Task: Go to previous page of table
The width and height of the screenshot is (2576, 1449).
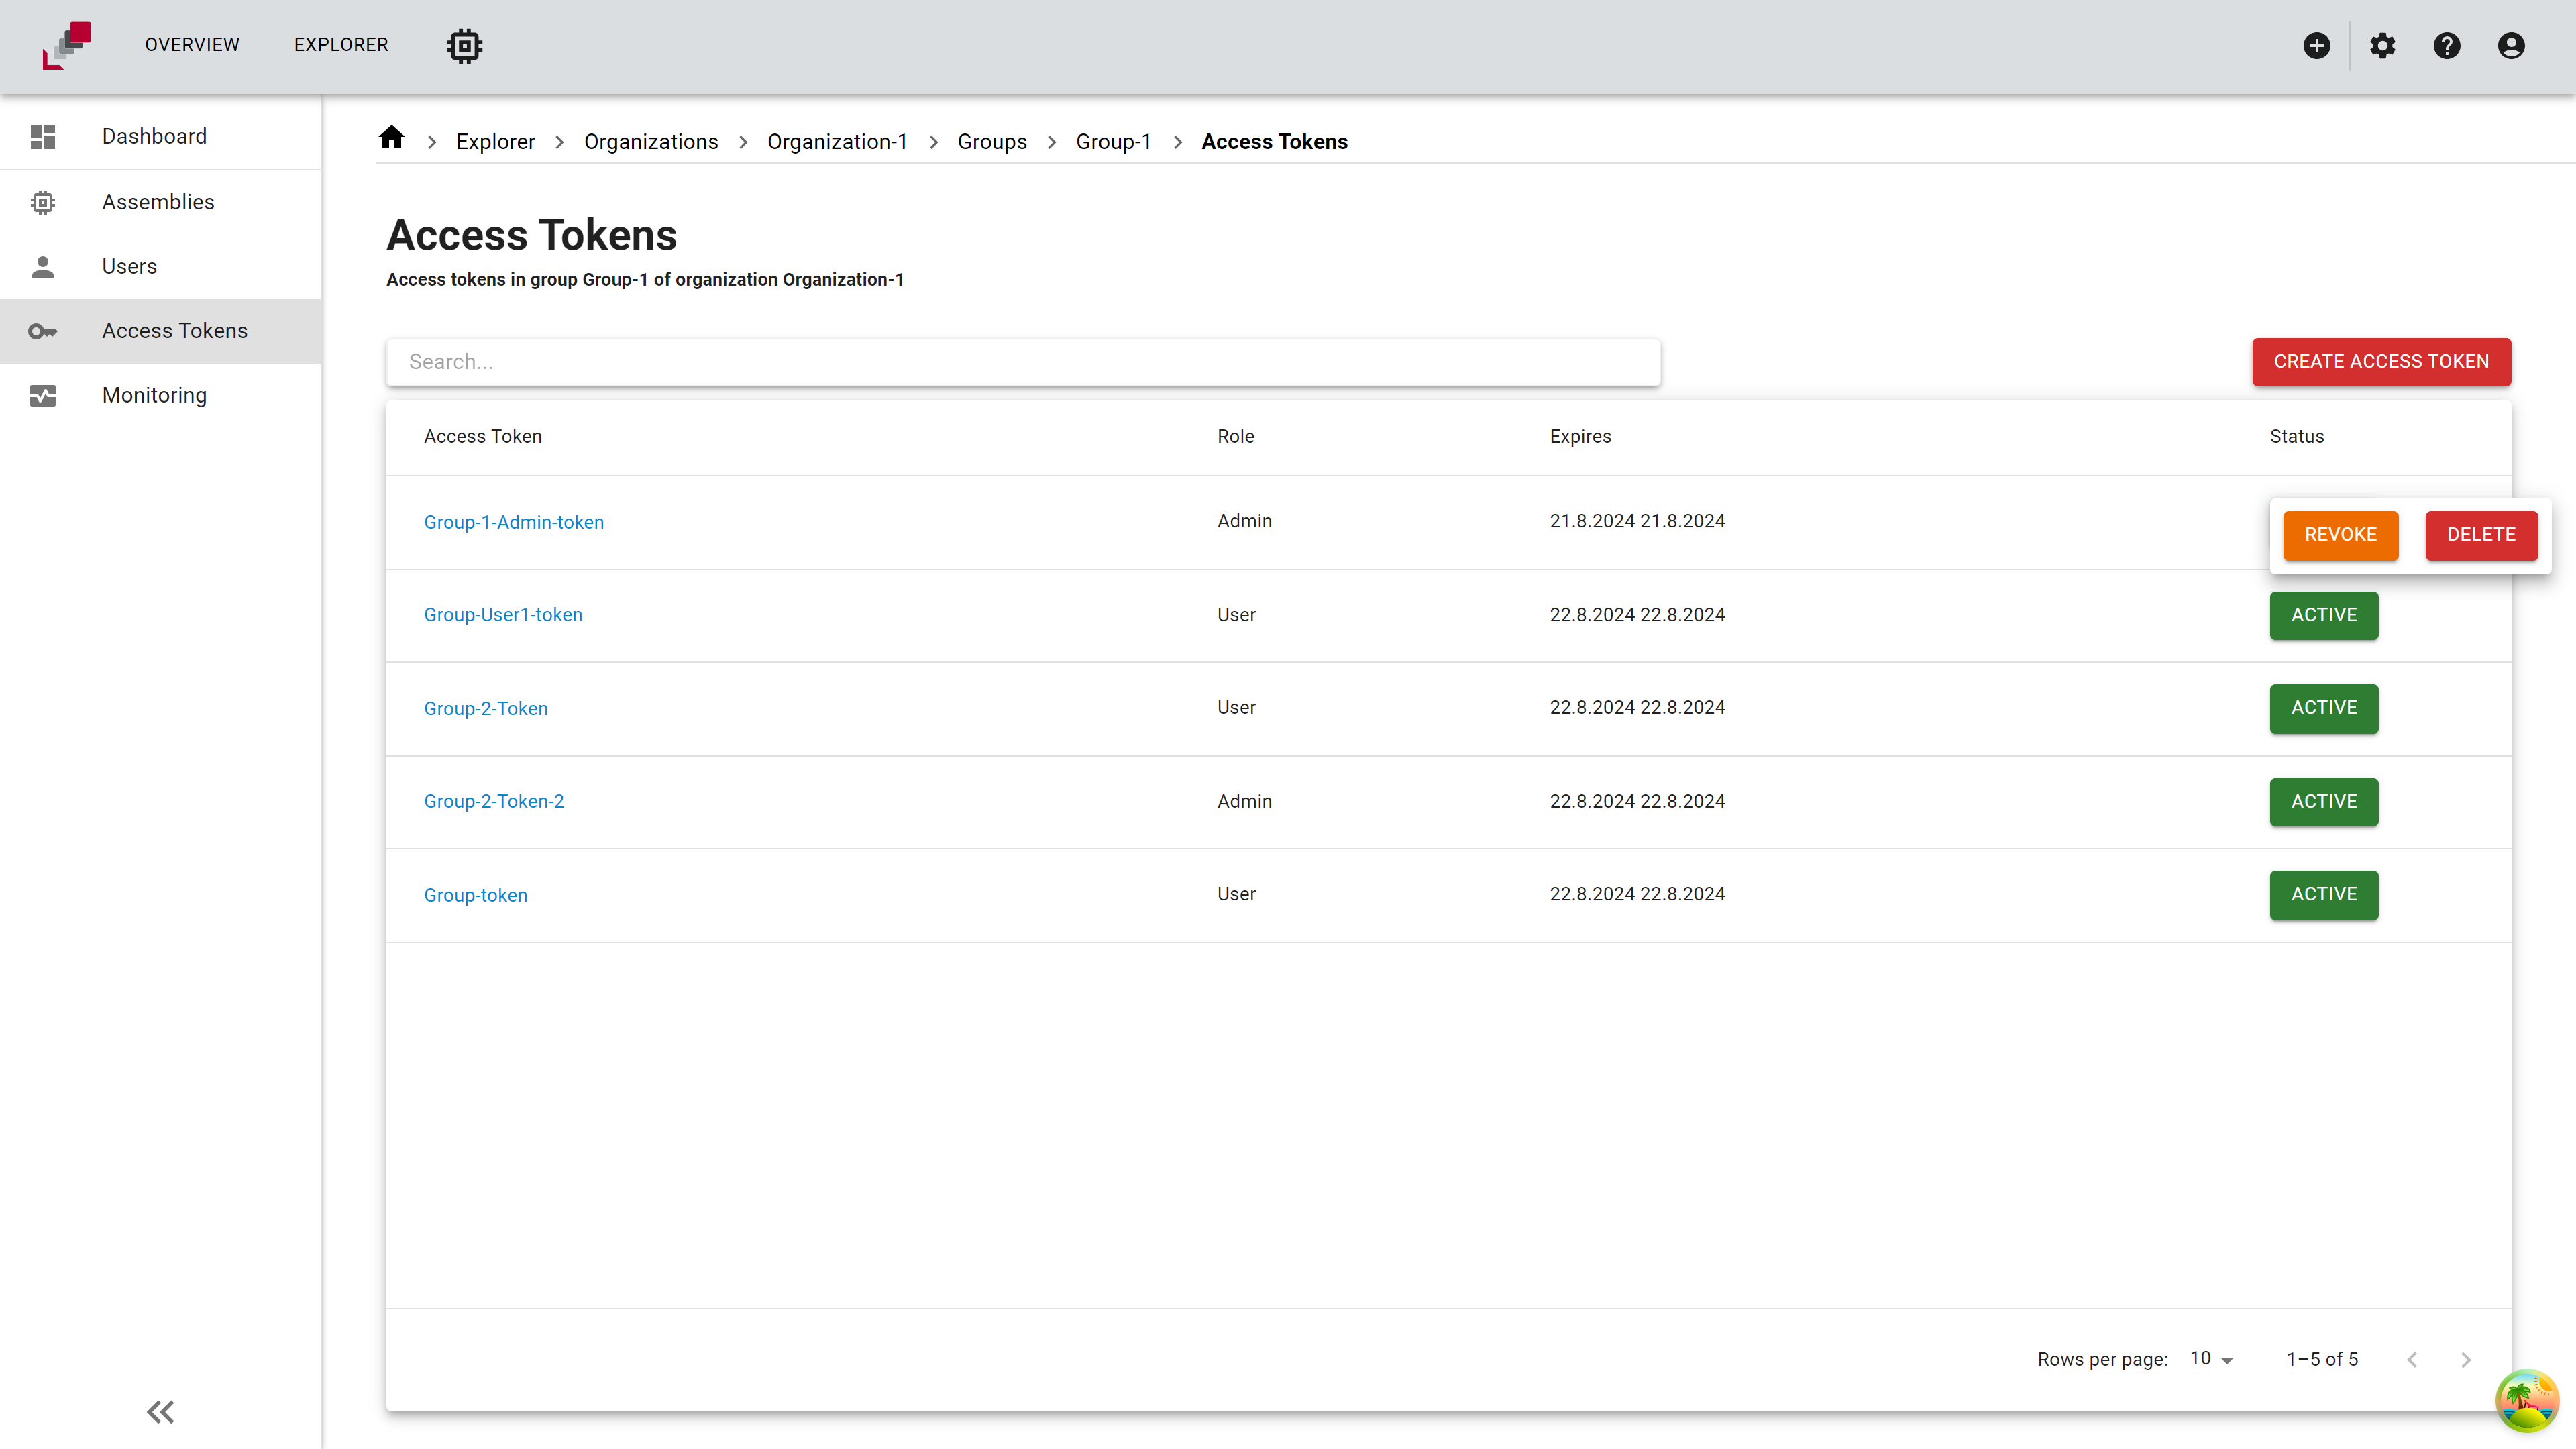Action: tap(2412, 1360)
